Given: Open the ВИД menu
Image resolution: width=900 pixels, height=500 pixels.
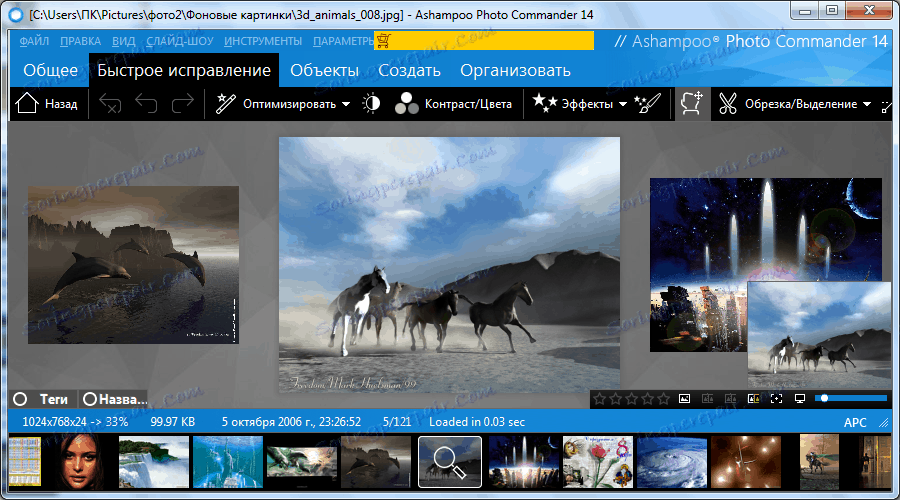Looking at the screenshot, I should coord(123,41).
